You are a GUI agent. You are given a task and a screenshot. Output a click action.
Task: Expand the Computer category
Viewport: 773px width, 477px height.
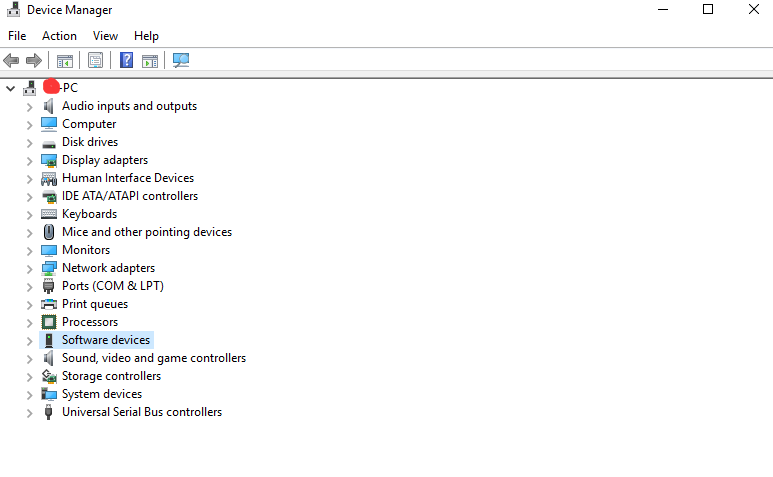tap(30, 125)
